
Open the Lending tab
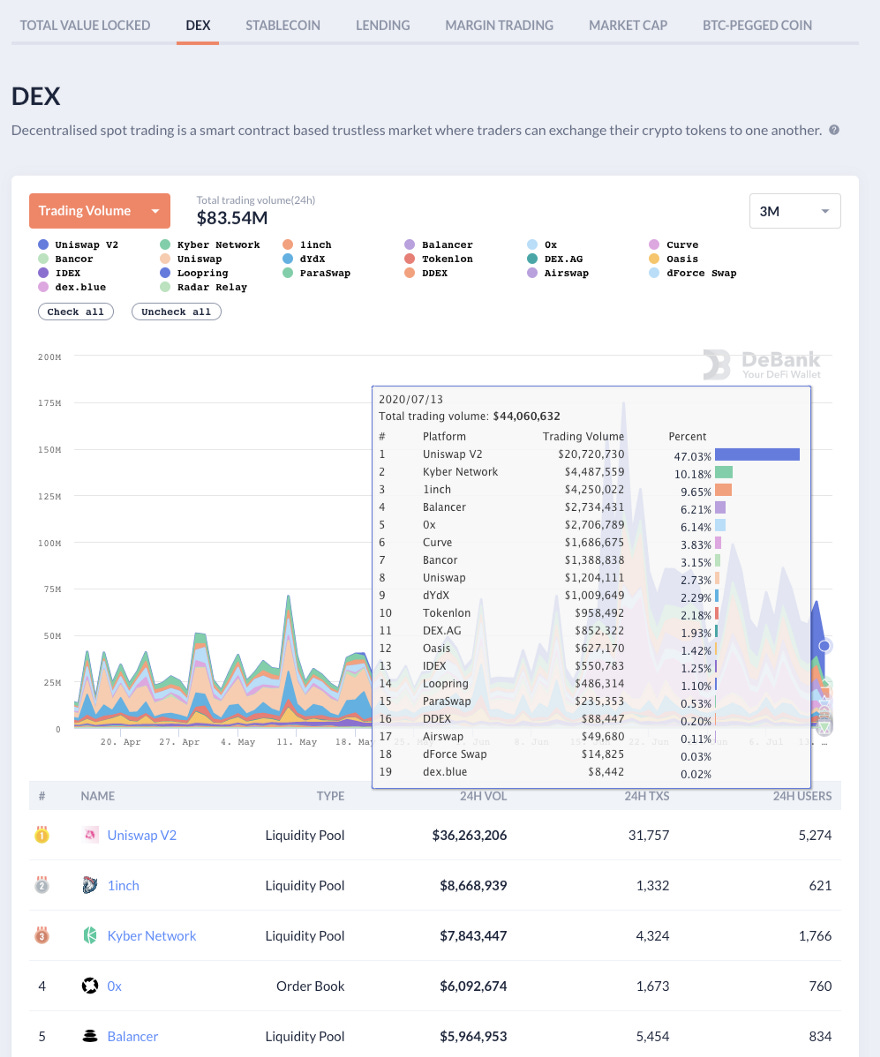pyautogui.click(x=382, y=25)
